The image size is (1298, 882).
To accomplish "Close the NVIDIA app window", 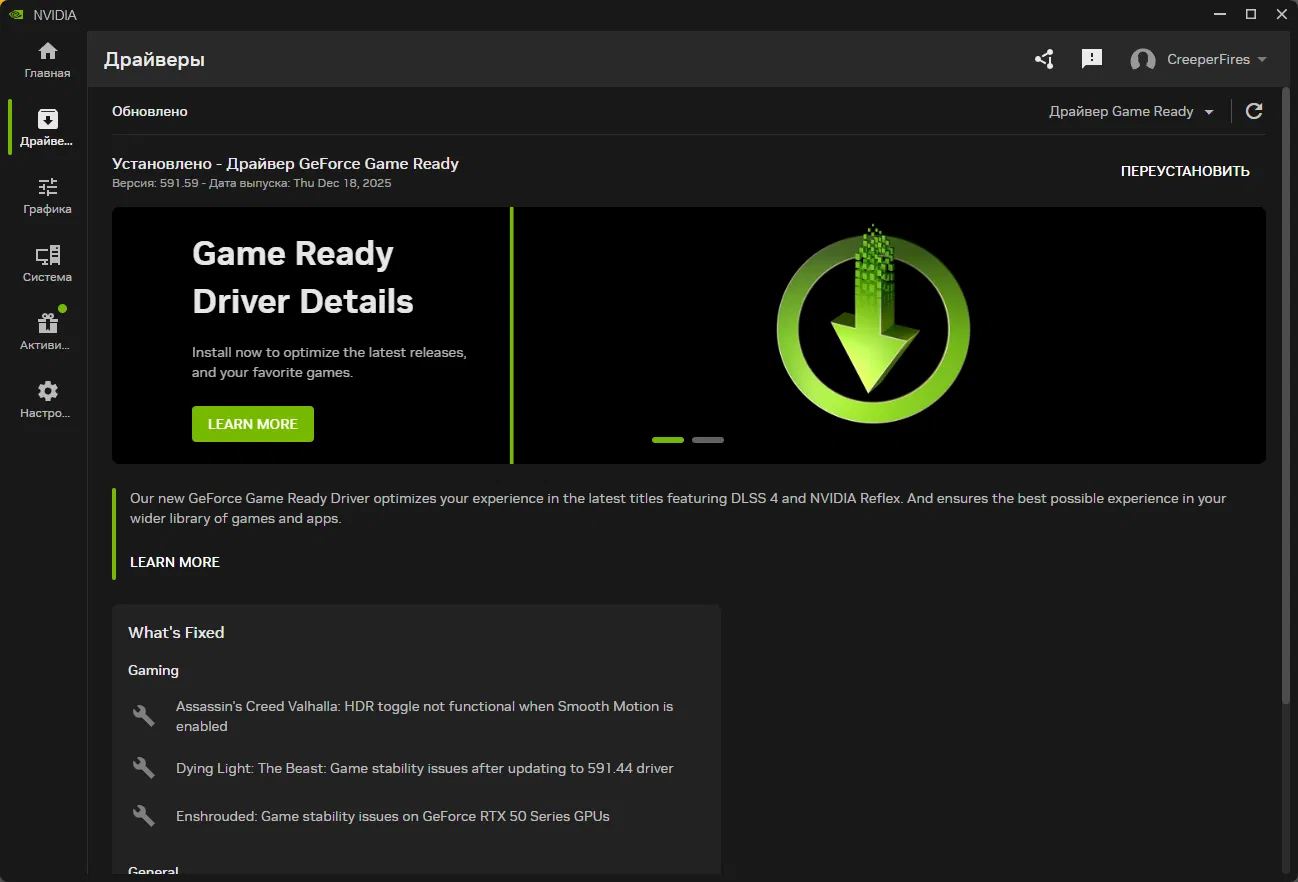I will coord(1280,14).
